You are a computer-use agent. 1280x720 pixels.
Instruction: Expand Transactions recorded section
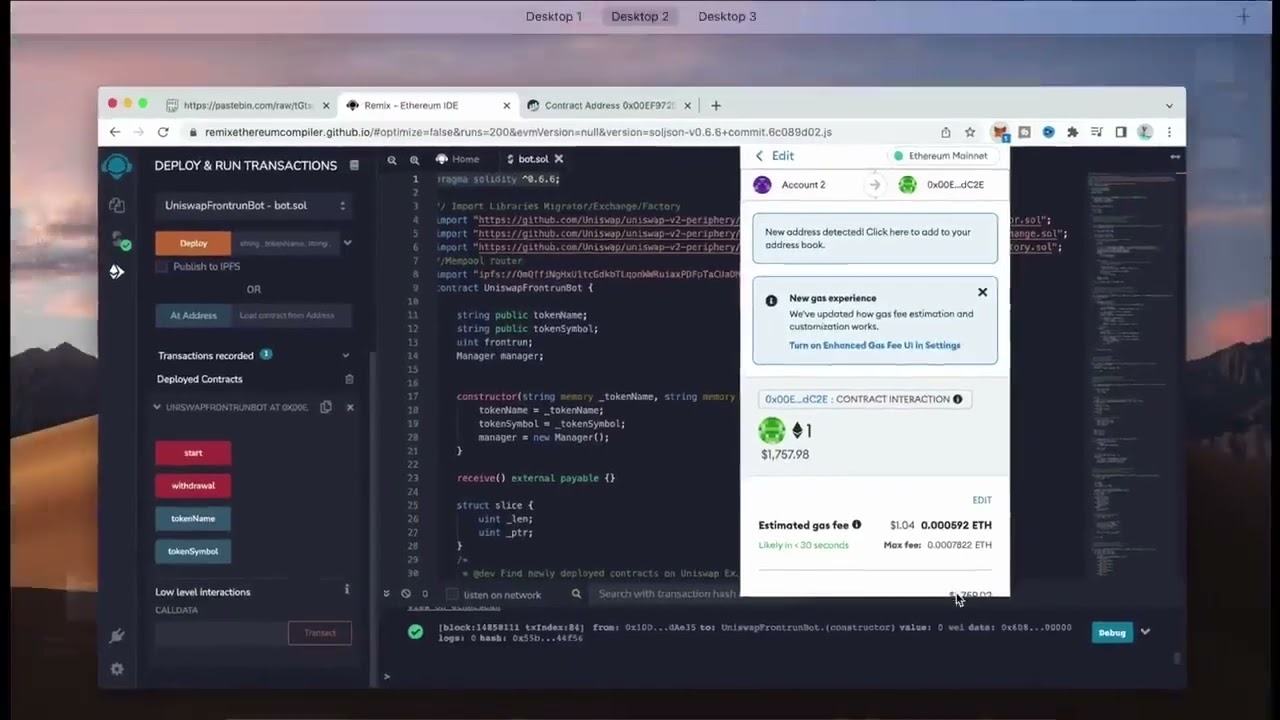pyautogui.click(x=346, y=355)
